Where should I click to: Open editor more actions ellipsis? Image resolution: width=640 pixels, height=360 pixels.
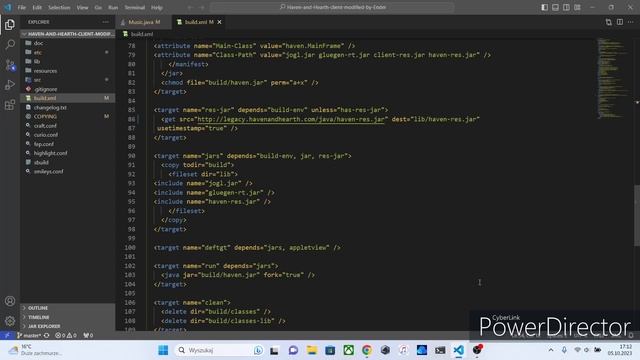point(631,22)
